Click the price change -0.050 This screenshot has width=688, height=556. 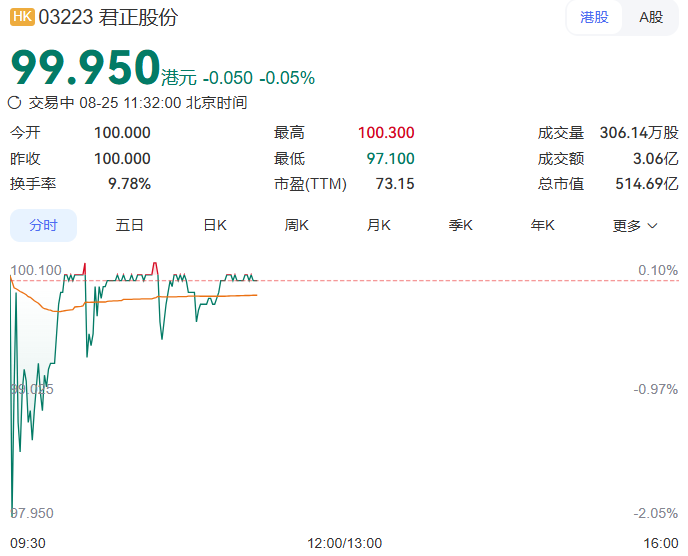(228, 78)
